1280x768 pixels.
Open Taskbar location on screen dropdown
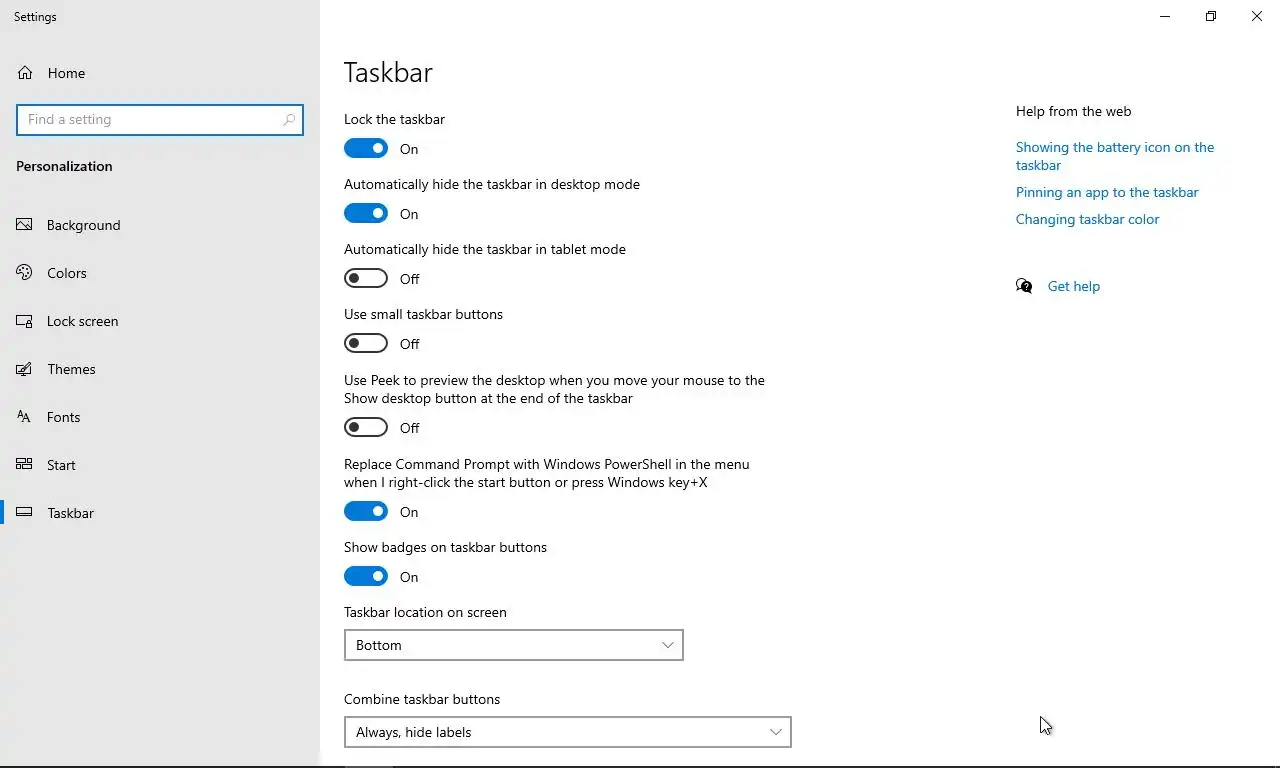[x=513, y=645]
